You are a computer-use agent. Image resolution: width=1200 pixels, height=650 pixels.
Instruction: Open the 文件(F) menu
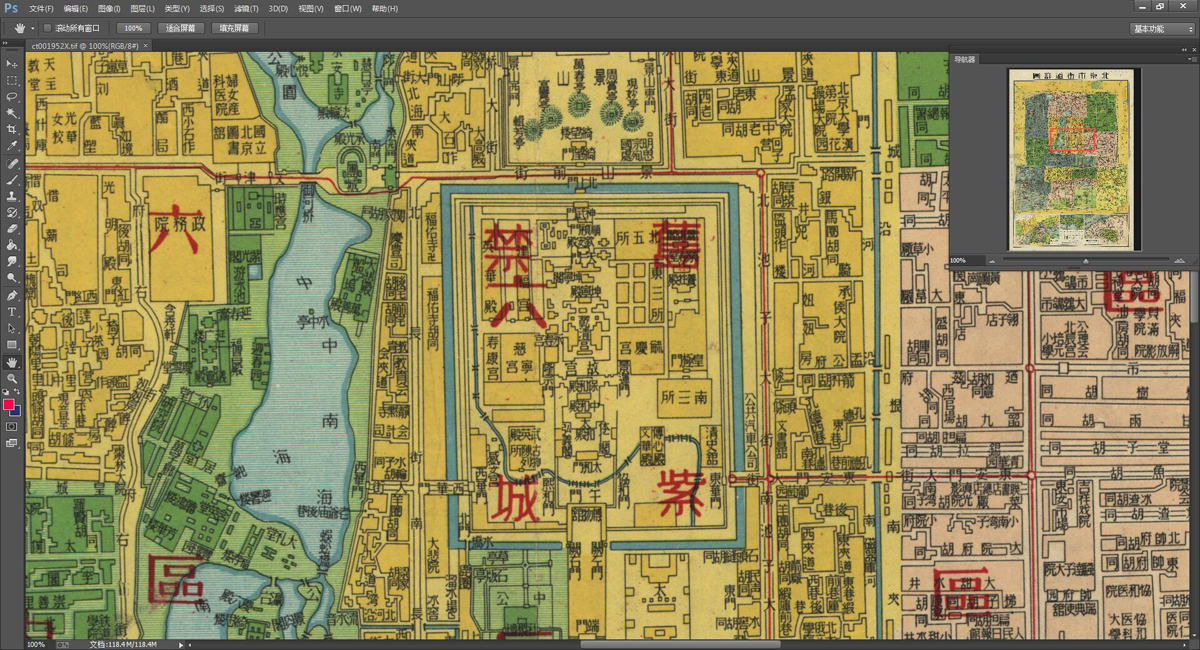pos(41,8)
